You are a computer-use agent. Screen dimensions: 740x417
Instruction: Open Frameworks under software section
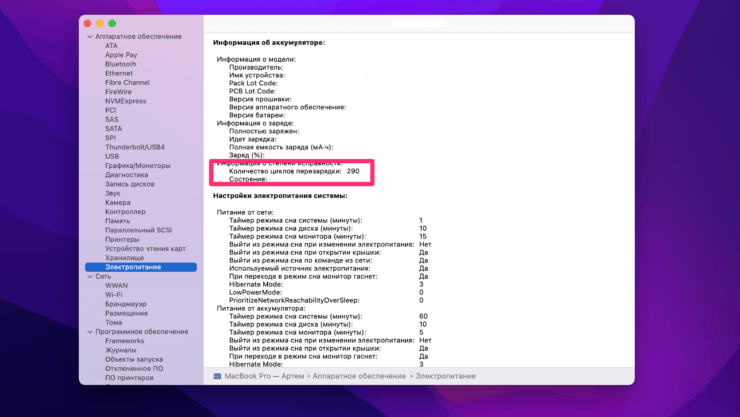124,341
